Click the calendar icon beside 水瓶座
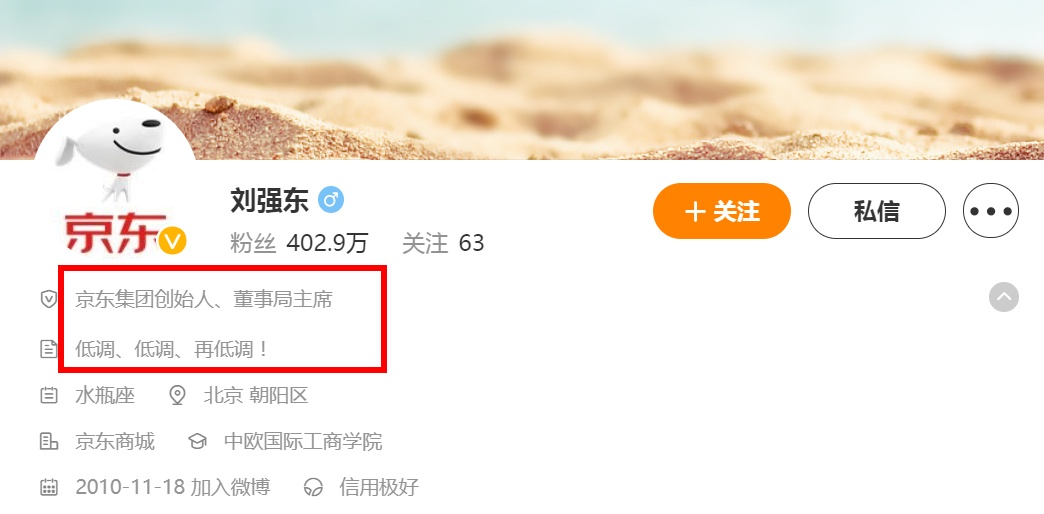The width and height of the screenshot is (1044, 514). 49,395
